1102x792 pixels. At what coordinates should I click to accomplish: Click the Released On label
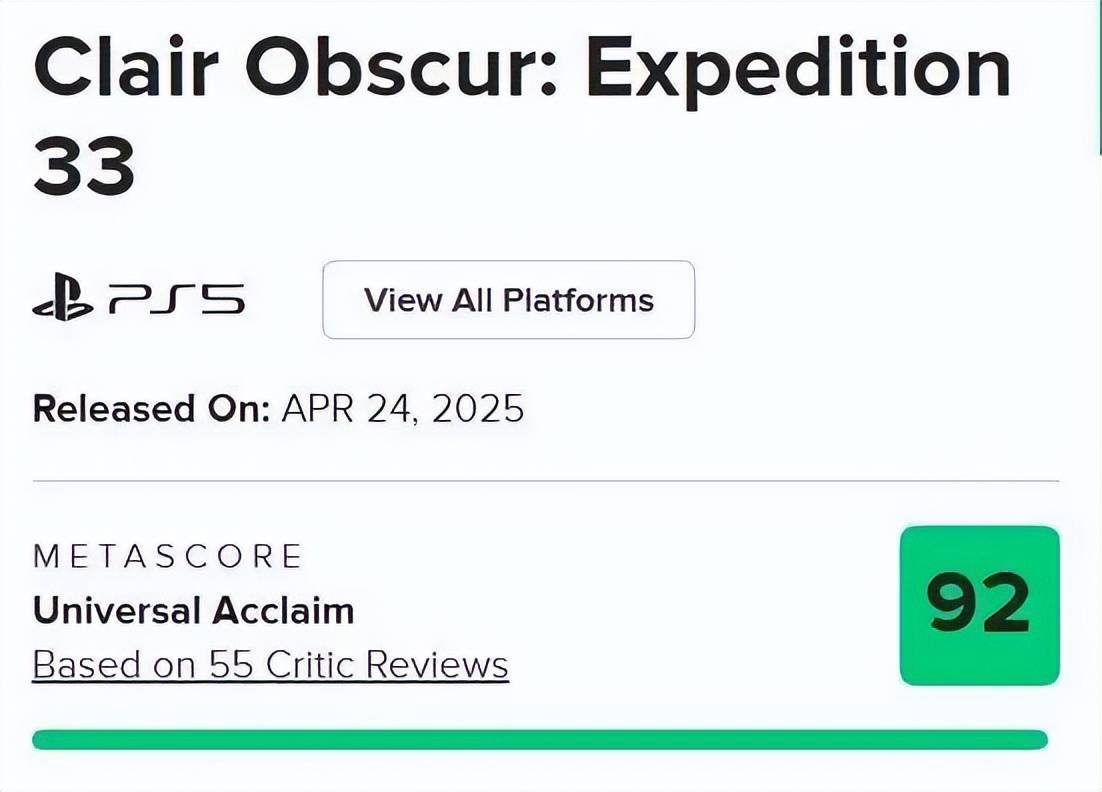[151, 408]
